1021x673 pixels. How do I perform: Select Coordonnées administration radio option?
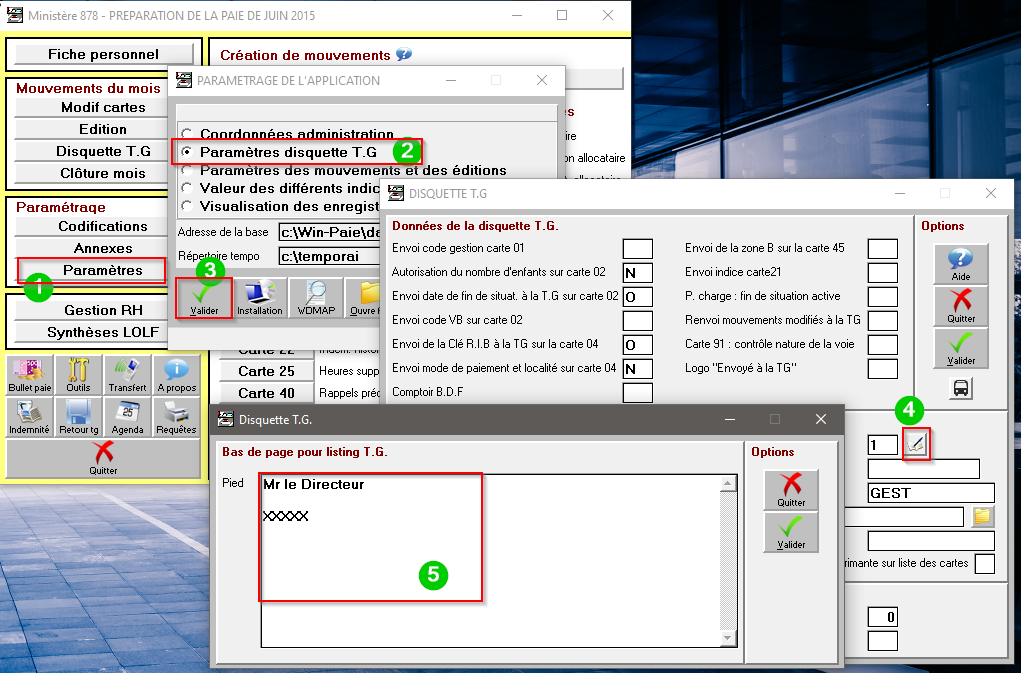[186, 134]
